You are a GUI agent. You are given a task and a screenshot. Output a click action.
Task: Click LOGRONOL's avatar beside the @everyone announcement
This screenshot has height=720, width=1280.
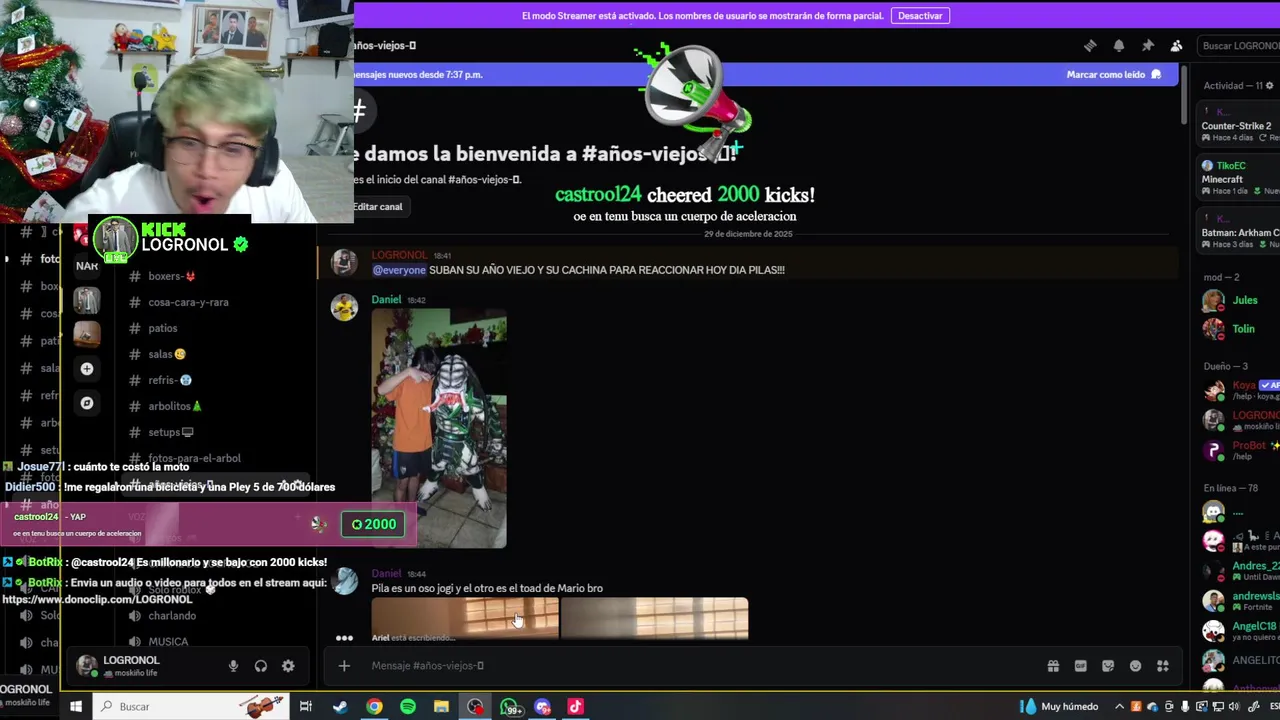click(x=344, y=262)
